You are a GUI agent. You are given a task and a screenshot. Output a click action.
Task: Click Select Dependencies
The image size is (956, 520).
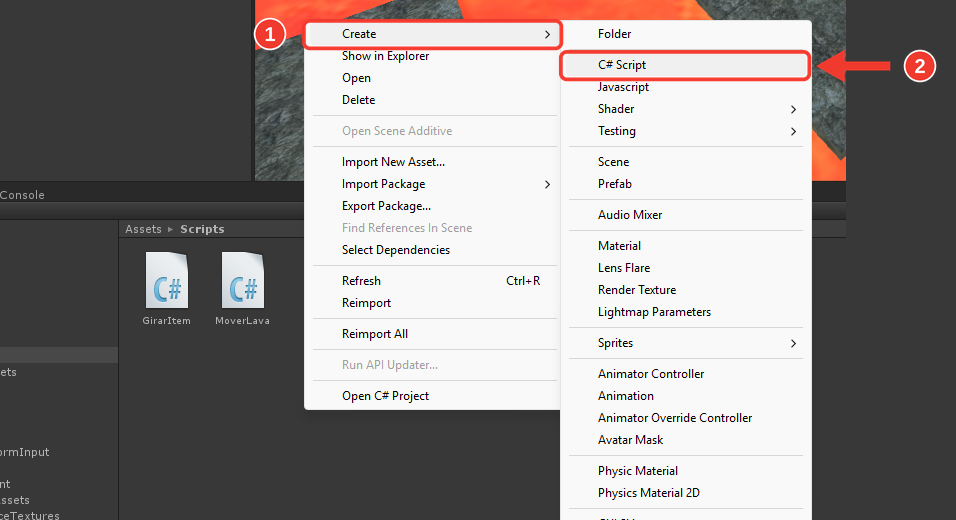[x=432, y=250]
